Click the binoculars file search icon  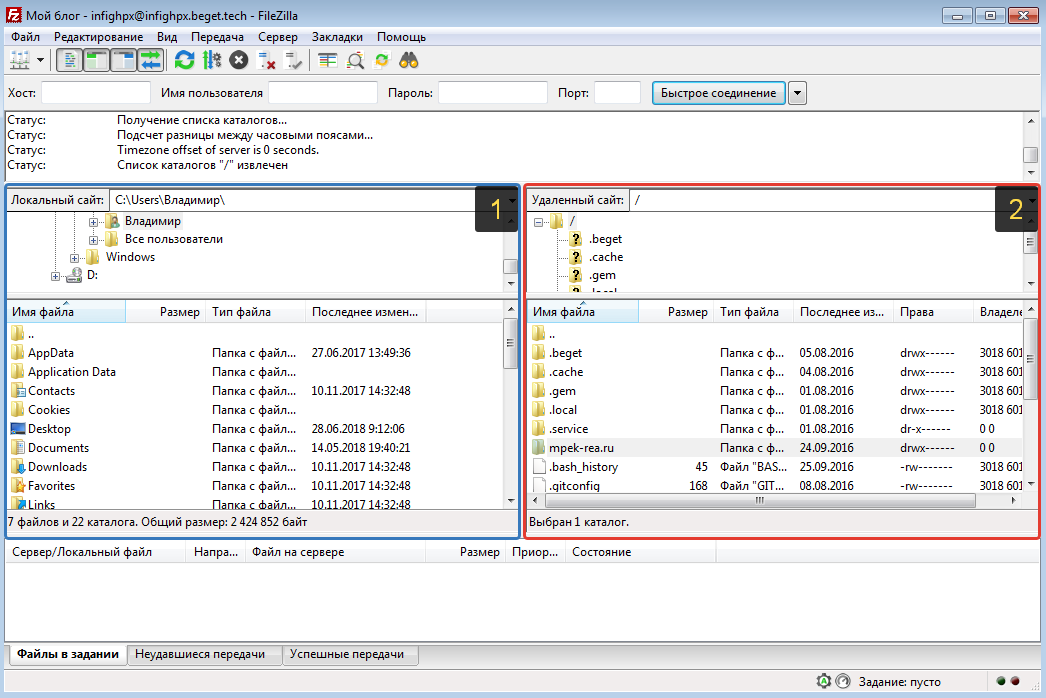click(x=408, y=60)
